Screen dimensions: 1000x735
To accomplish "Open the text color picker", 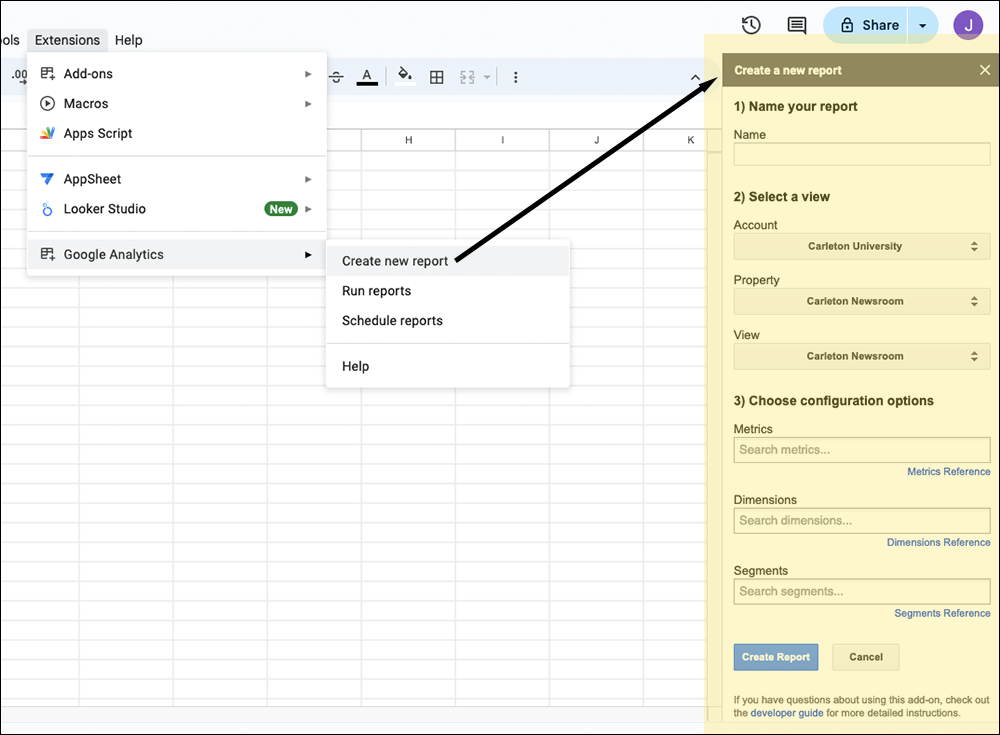I will 367,77.
